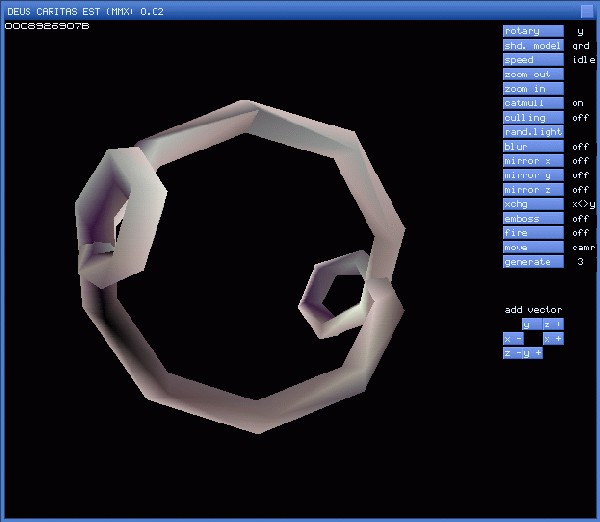Click the xchg axis swap button

[x=533, y=204]
